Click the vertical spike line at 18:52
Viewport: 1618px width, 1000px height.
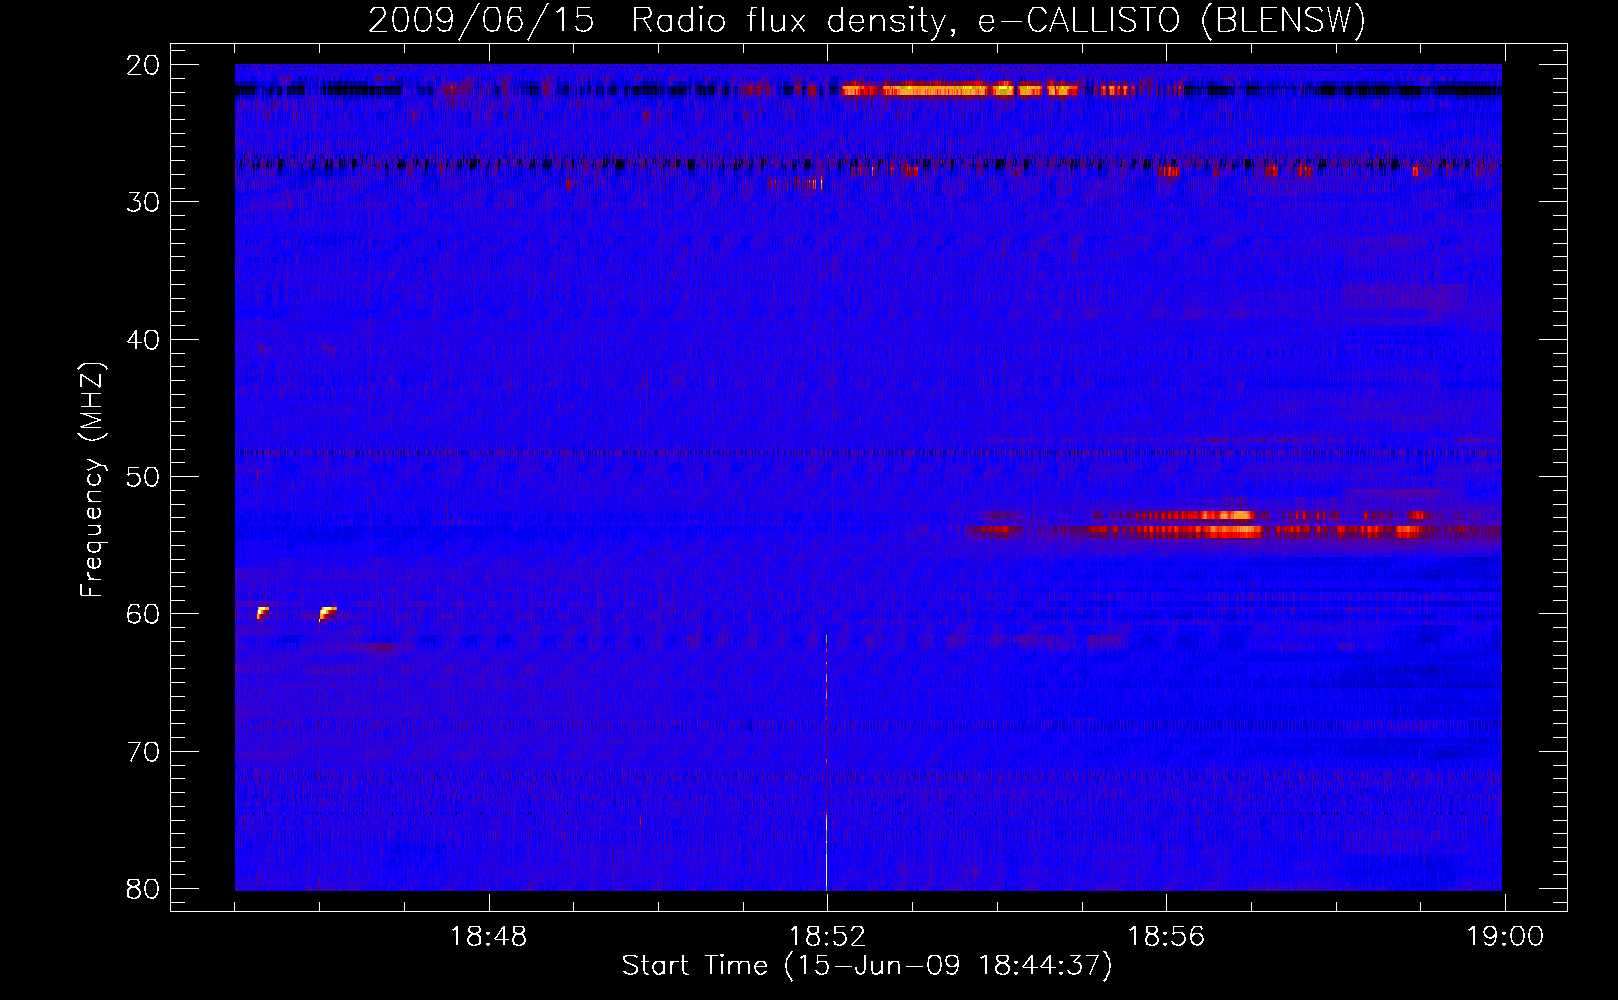click(826, 760)
